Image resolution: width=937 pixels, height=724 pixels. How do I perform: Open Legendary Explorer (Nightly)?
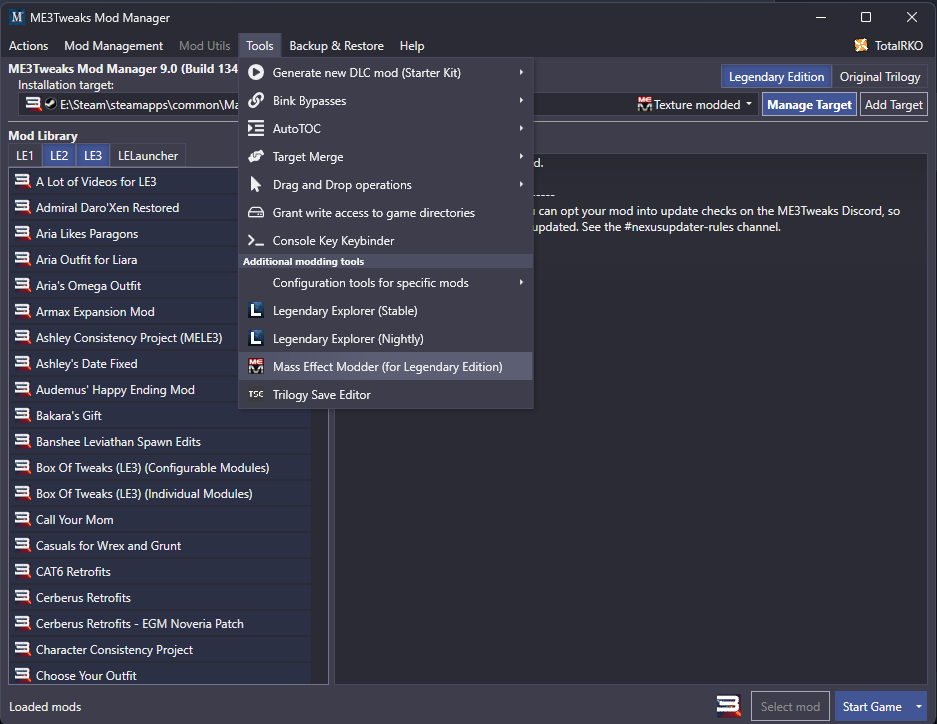click(x=385, y=339)
